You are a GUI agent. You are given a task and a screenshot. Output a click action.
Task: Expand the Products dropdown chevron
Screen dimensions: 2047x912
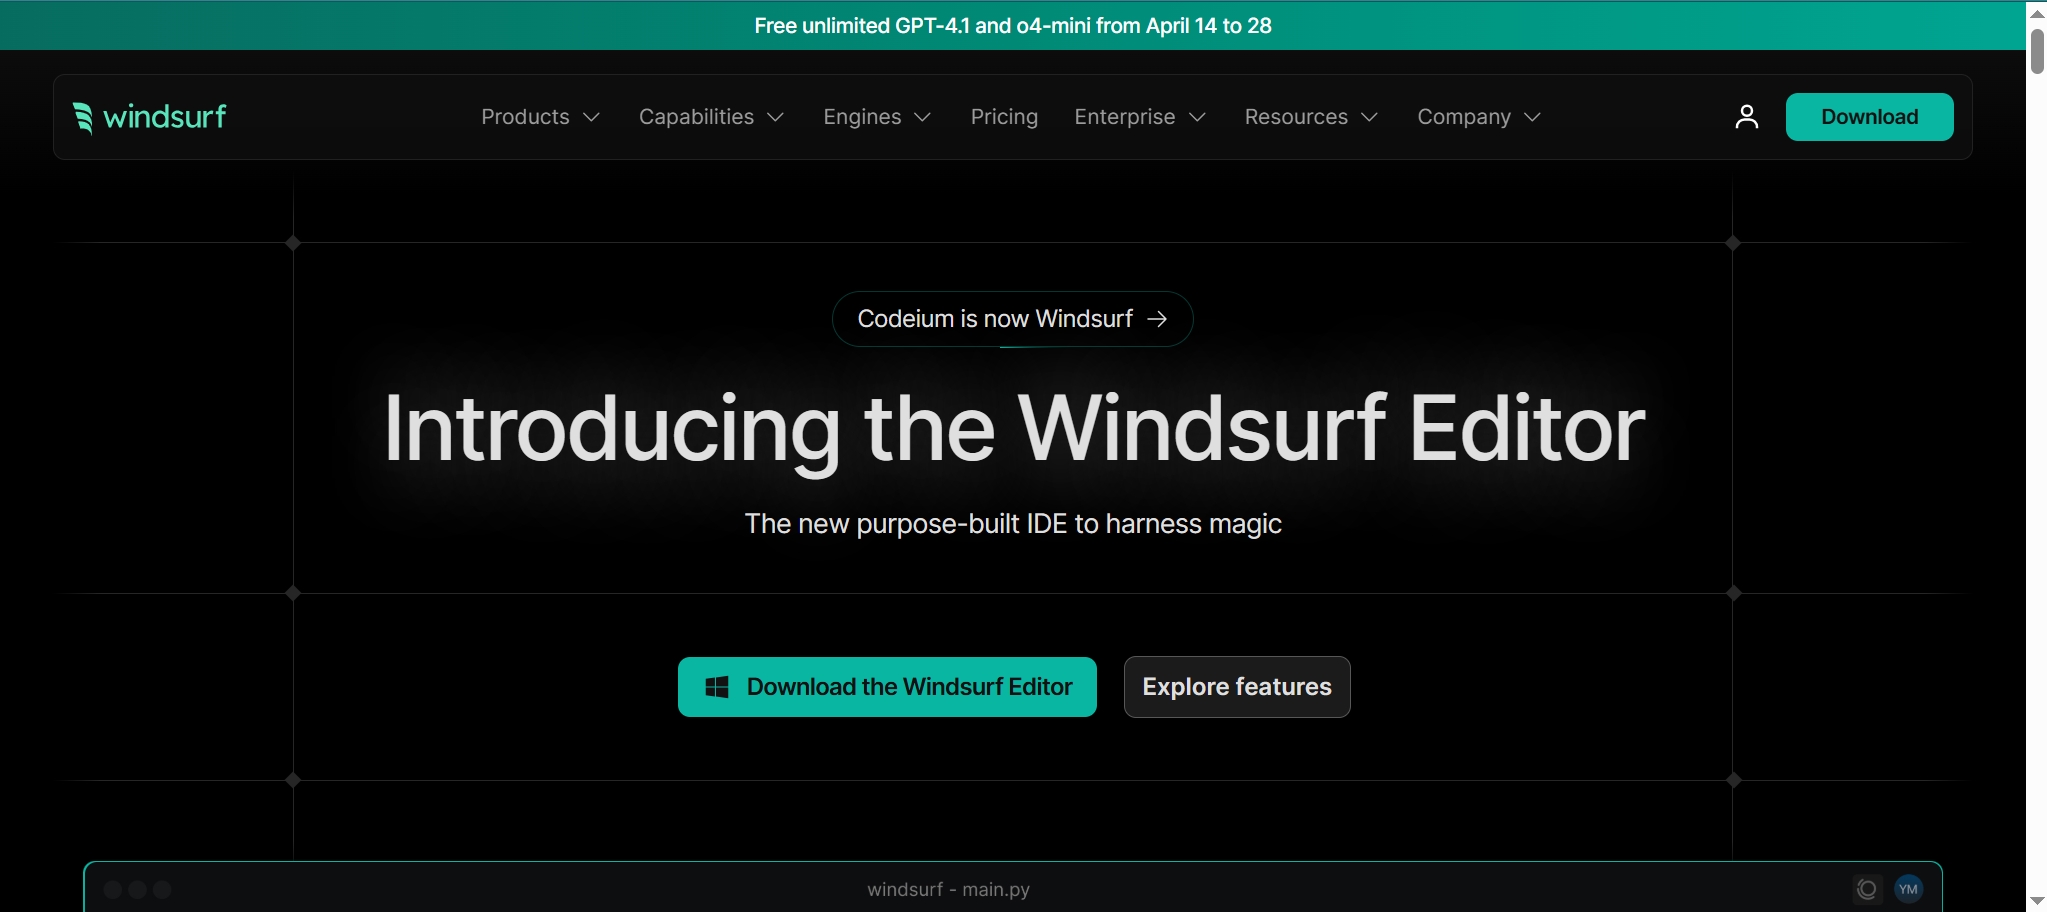[592, 118]
